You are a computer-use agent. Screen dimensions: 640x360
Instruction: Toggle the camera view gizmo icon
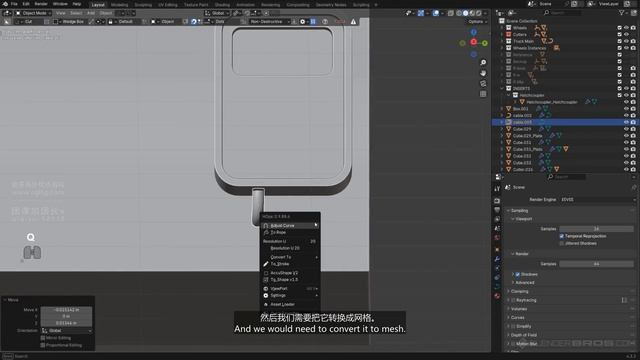tap(483, 83)
